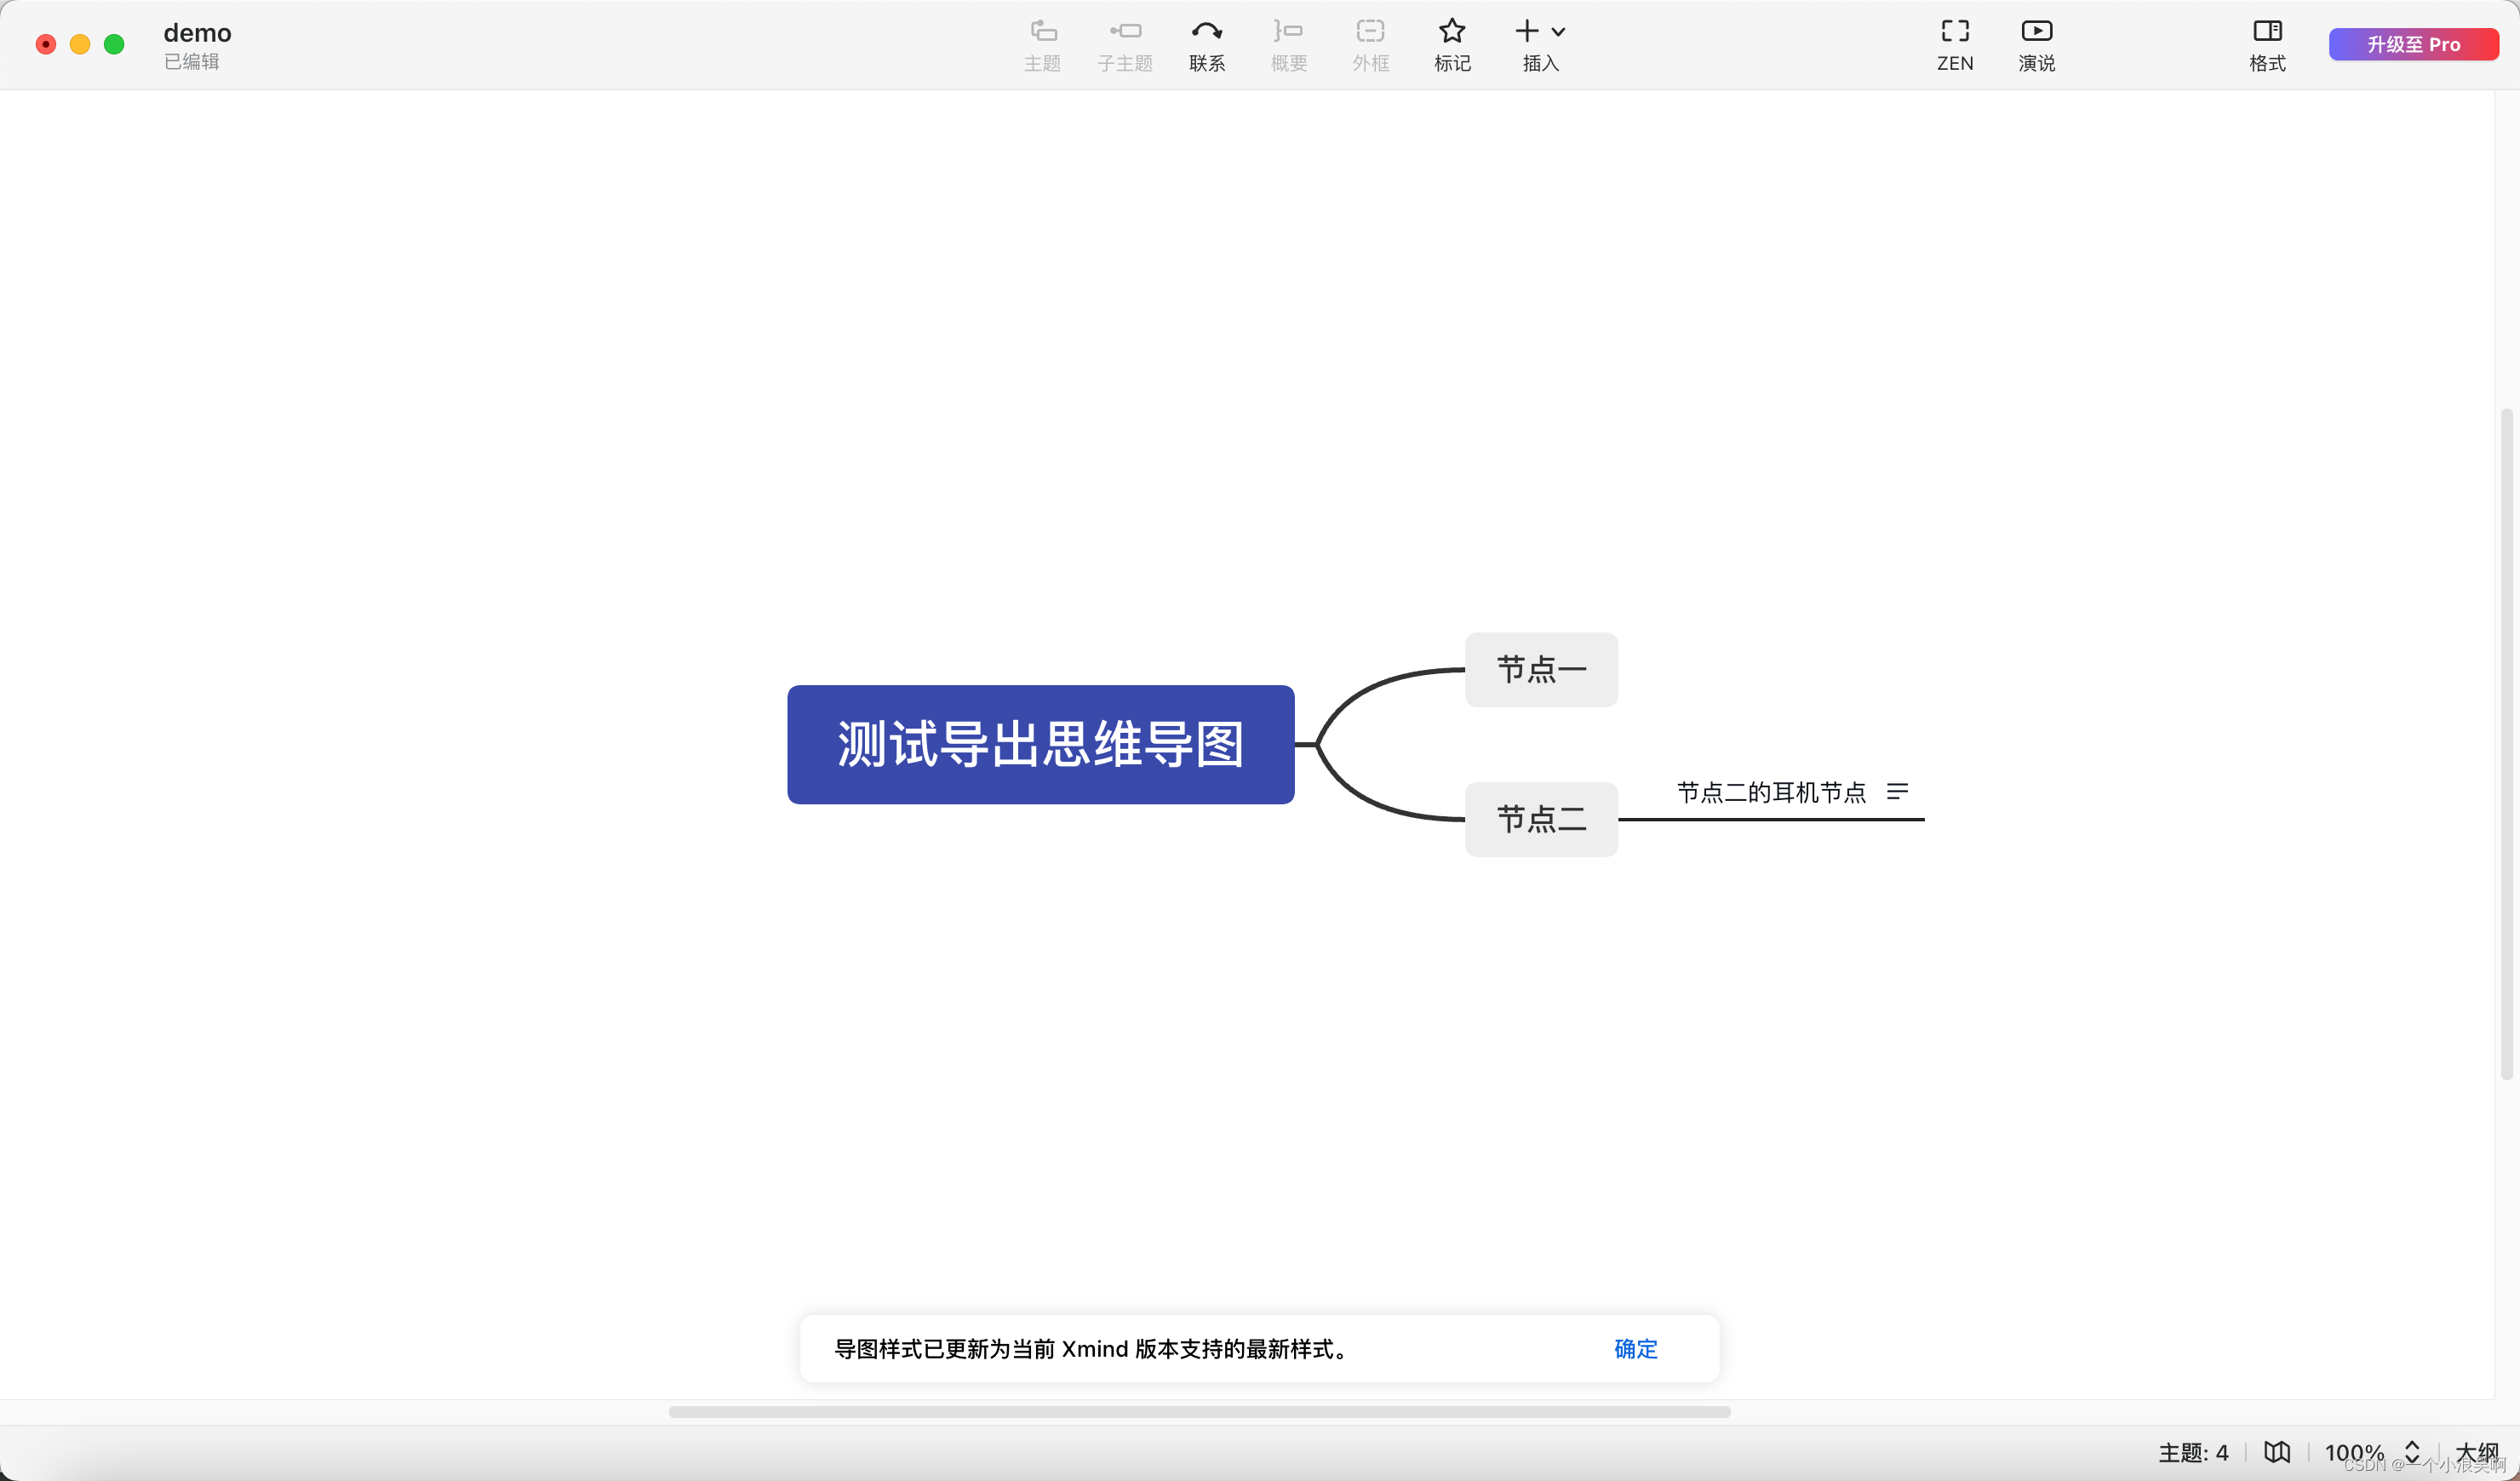Open the notes icon beside 节点二的耳机节点

click(1897, 792)
